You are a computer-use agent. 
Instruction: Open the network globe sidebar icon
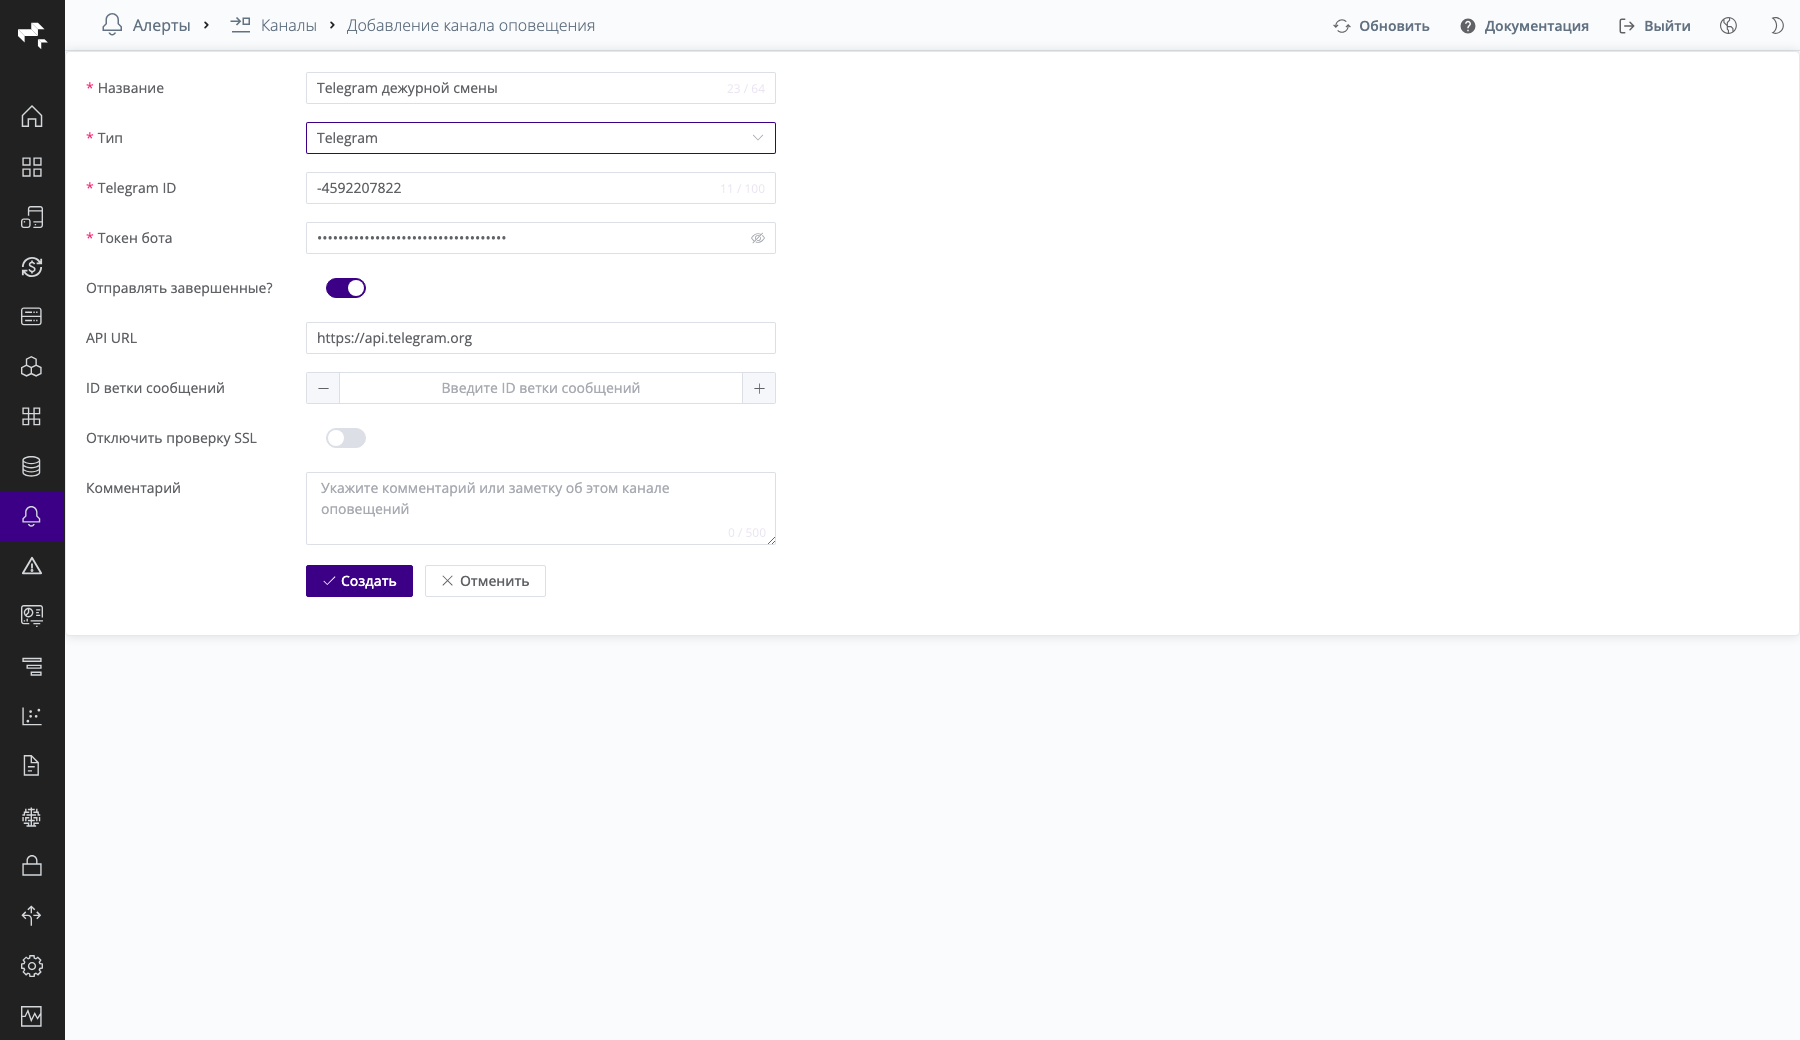click(32, 816)
